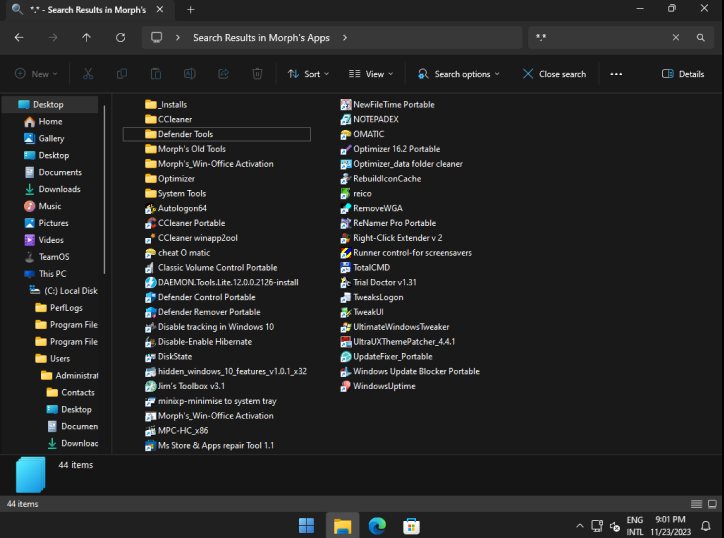The width and height of the screenshot is (724, 538).
Task: Open Microsoft Store from the taskbar
Action: coord(411,526)
